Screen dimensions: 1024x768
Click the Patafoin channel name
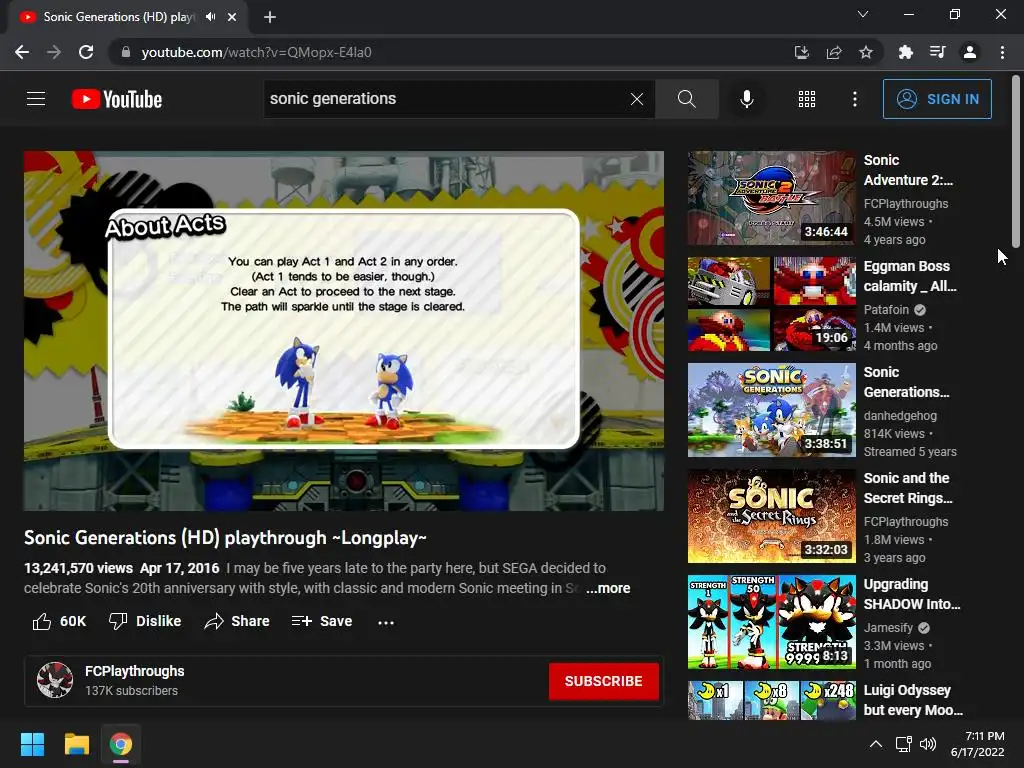coord(886,310)
